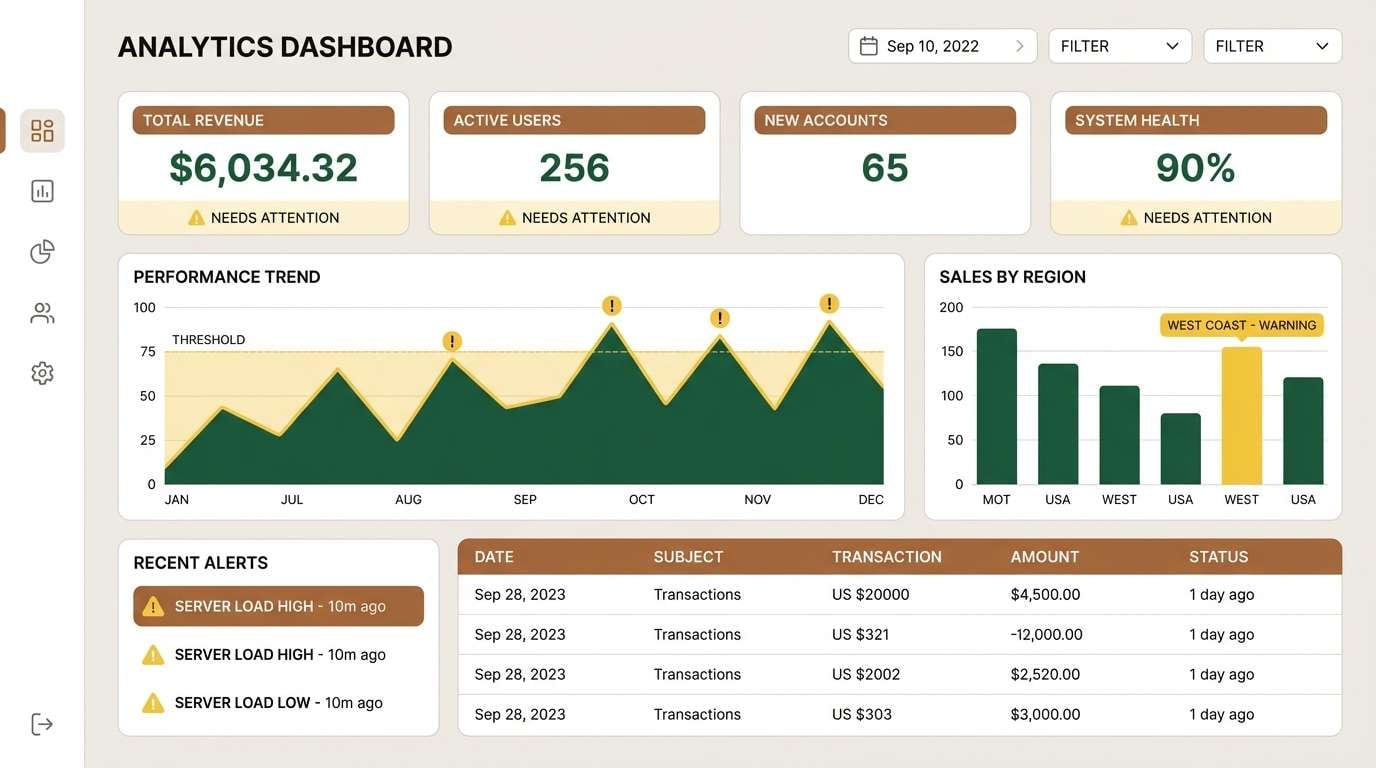Open the users section from the sidebar

[41, 312]
